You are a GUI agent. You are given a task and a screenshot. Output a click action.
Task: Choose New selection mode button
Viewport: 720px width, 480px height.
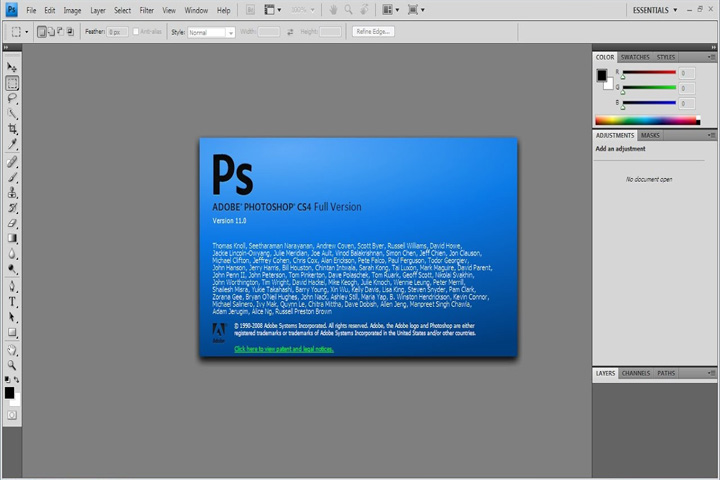(x=42, y=32)
